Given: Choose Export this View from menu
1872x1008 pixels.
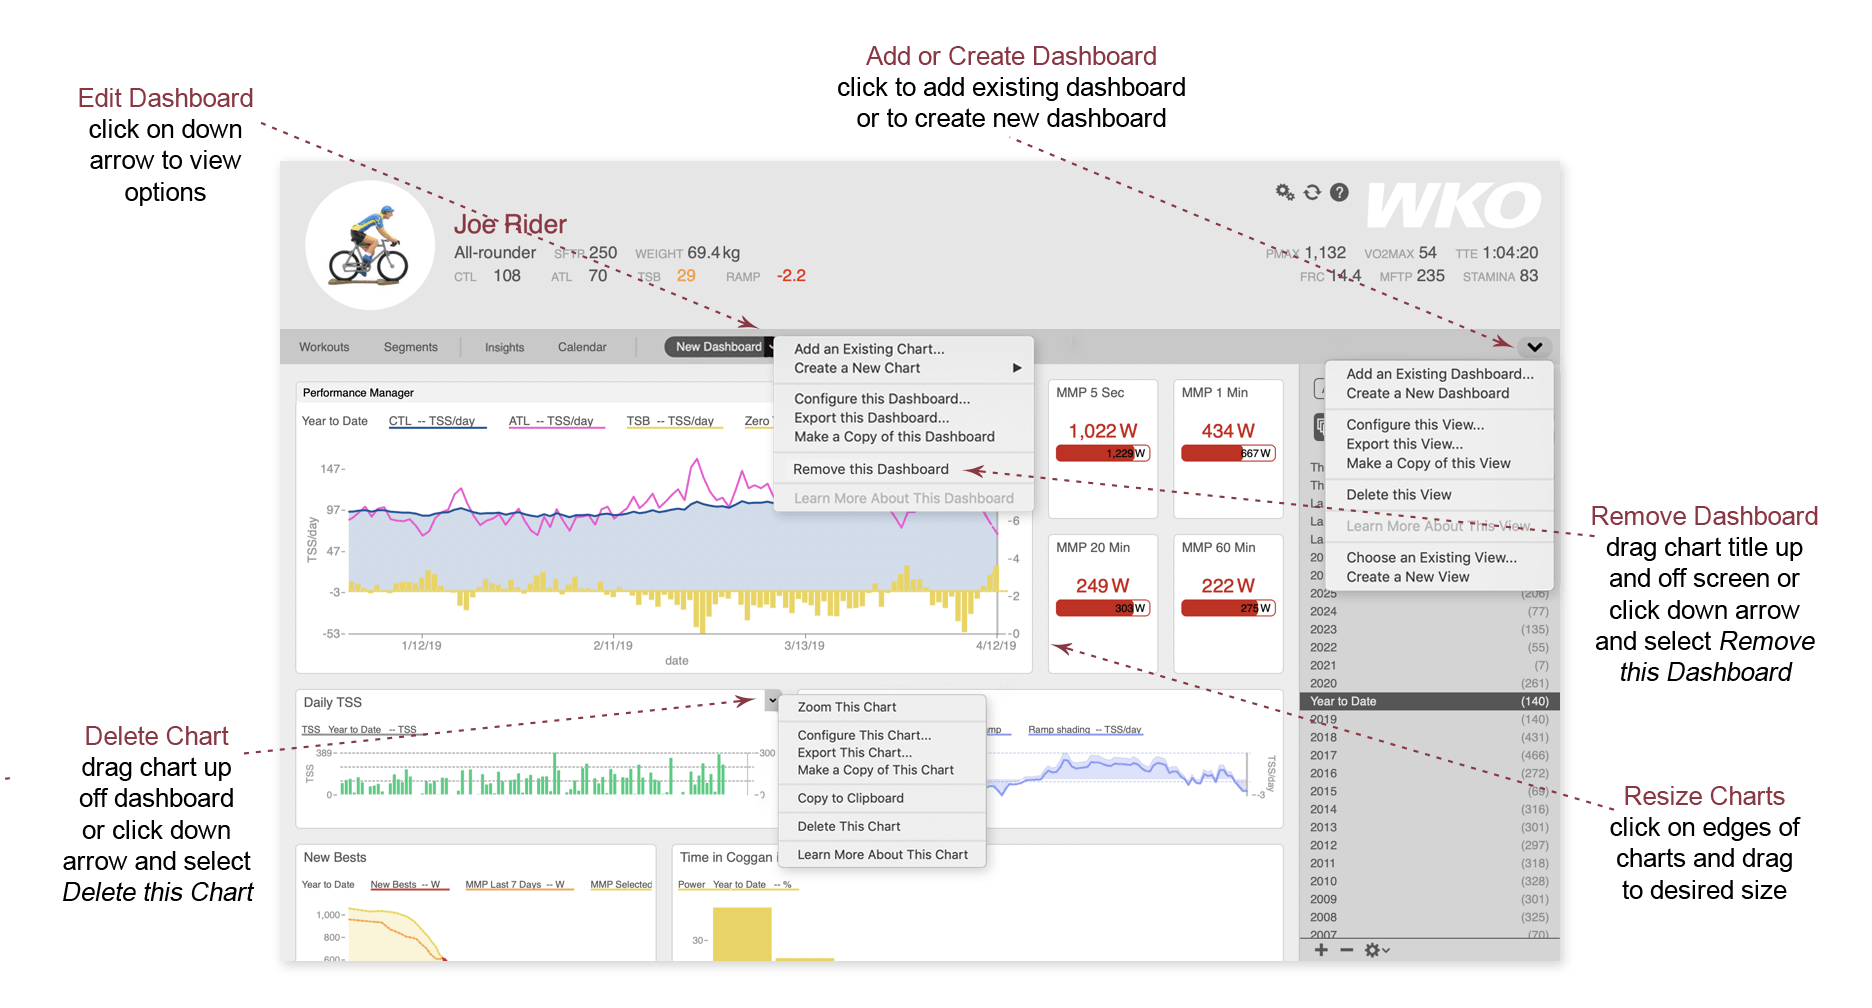Looking at the screenshot, I should [x=1404, y=444].
